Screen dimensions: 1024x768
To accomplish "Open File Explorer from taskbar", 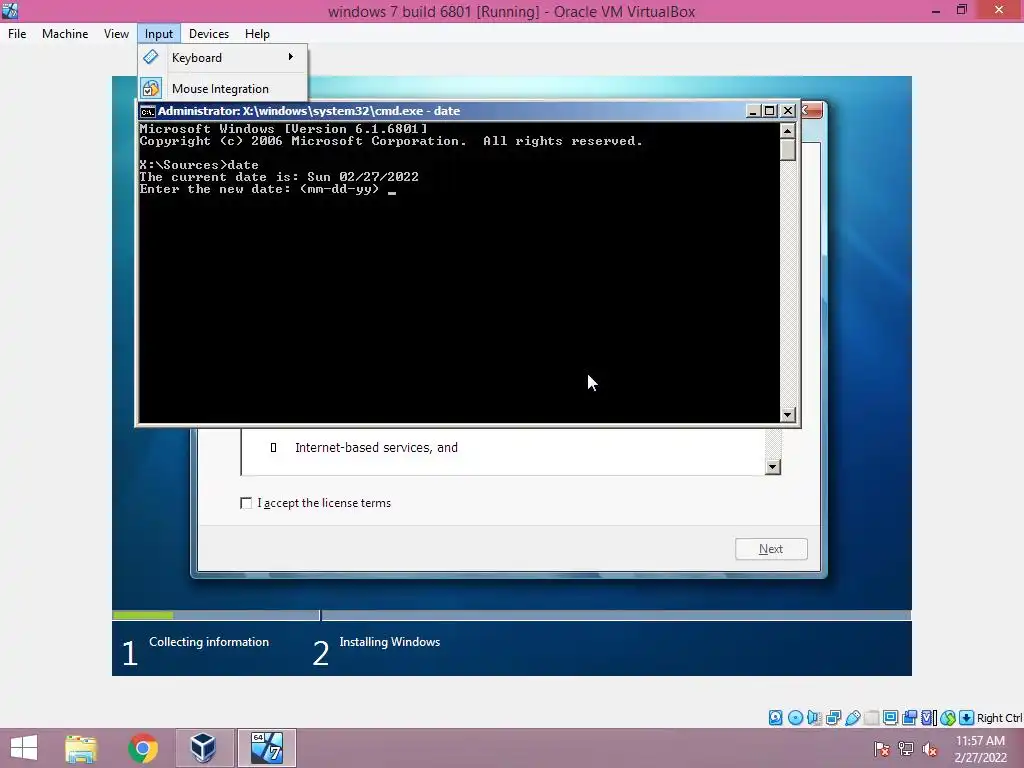I will [x=81, y=748].
